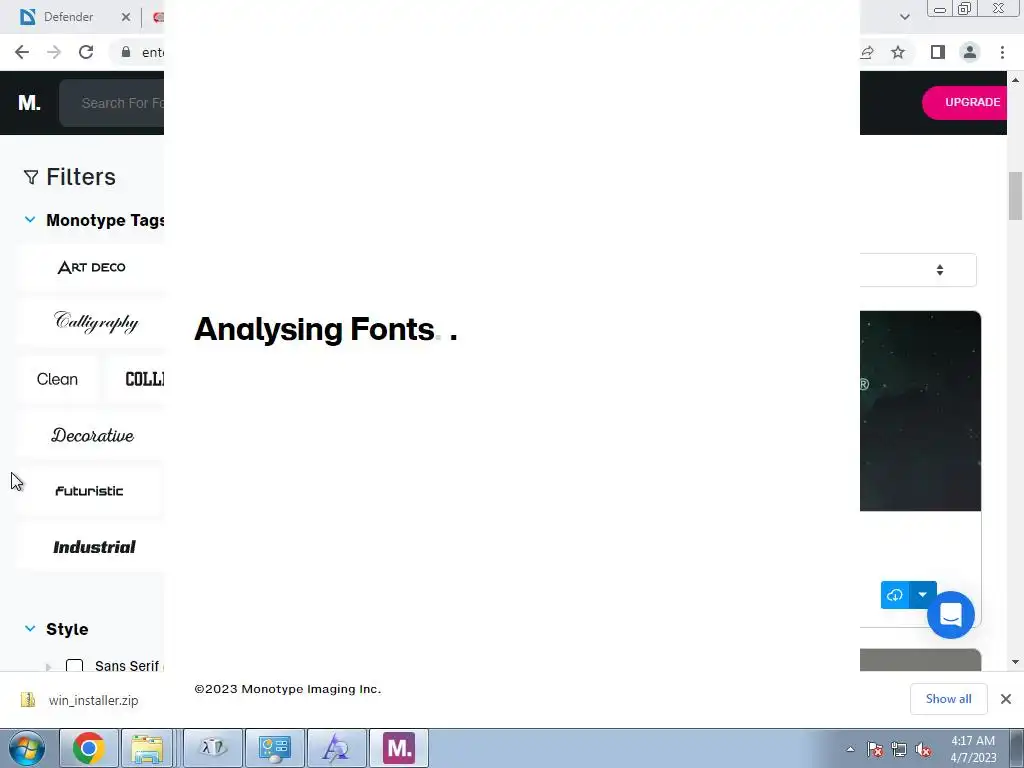1024x768 pixels.
Task: Click the address bar padlock icon
Action: click(126, 52)
